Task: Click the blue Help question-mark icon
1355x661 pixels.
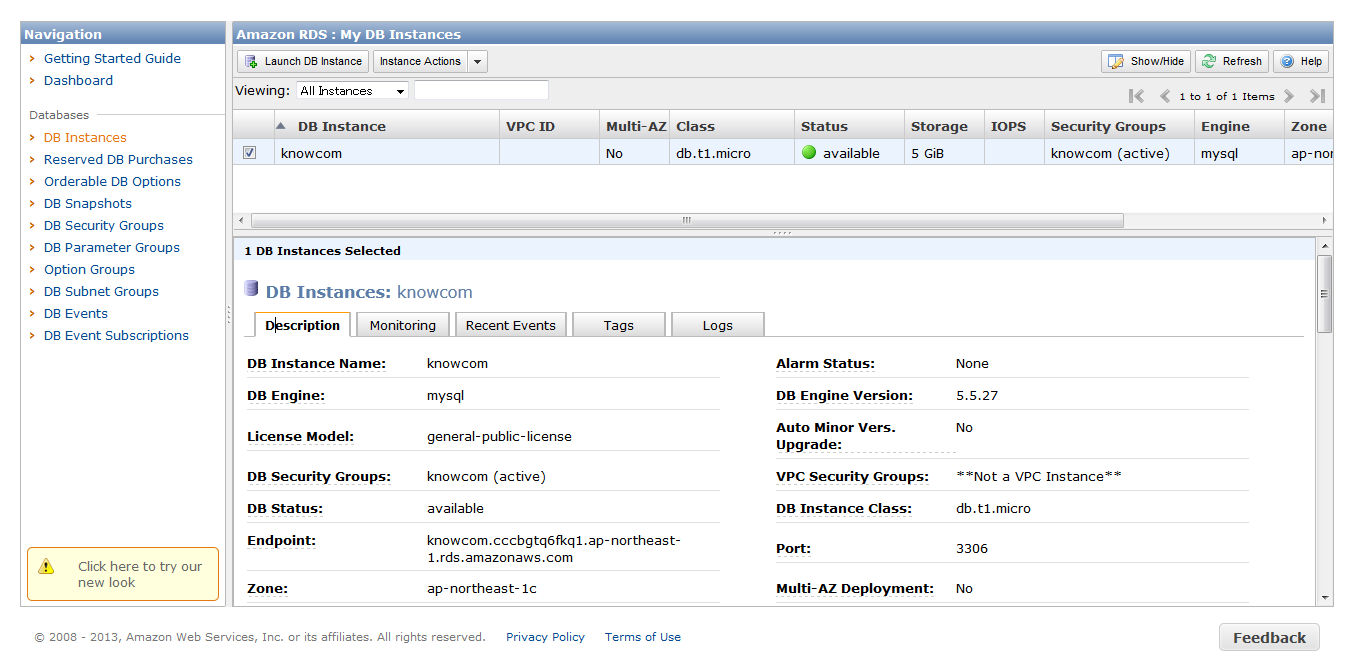Action: [x=1287, y=61]
